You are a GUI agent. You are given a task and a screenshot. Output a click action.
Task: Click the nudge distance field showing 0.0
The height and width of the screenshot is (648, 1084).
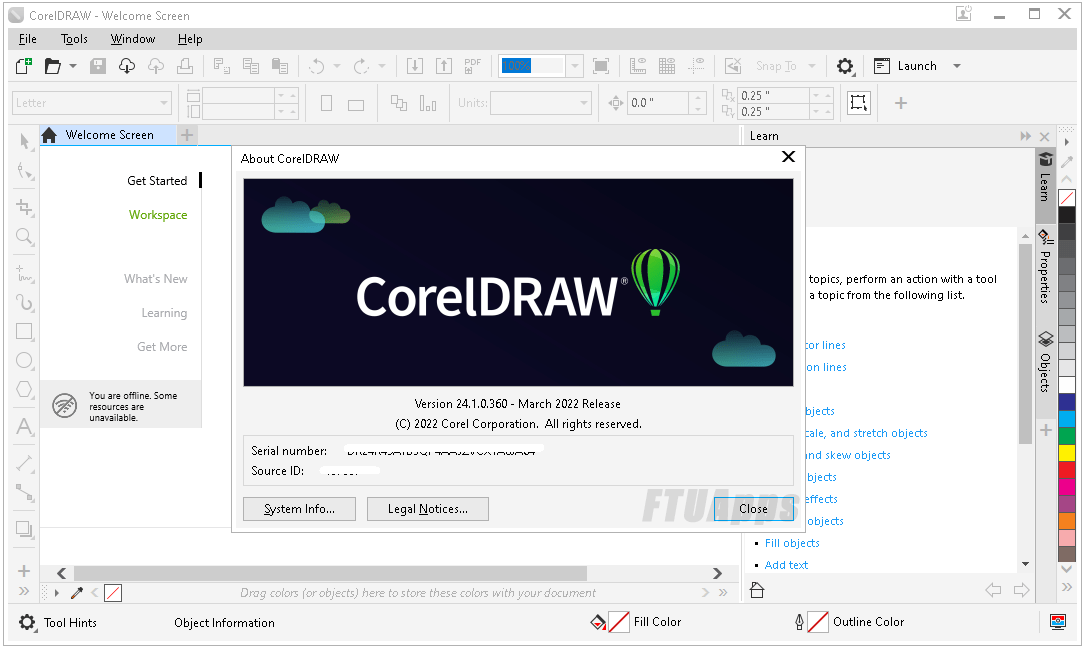pyautogui.click(x=658, y=103)
